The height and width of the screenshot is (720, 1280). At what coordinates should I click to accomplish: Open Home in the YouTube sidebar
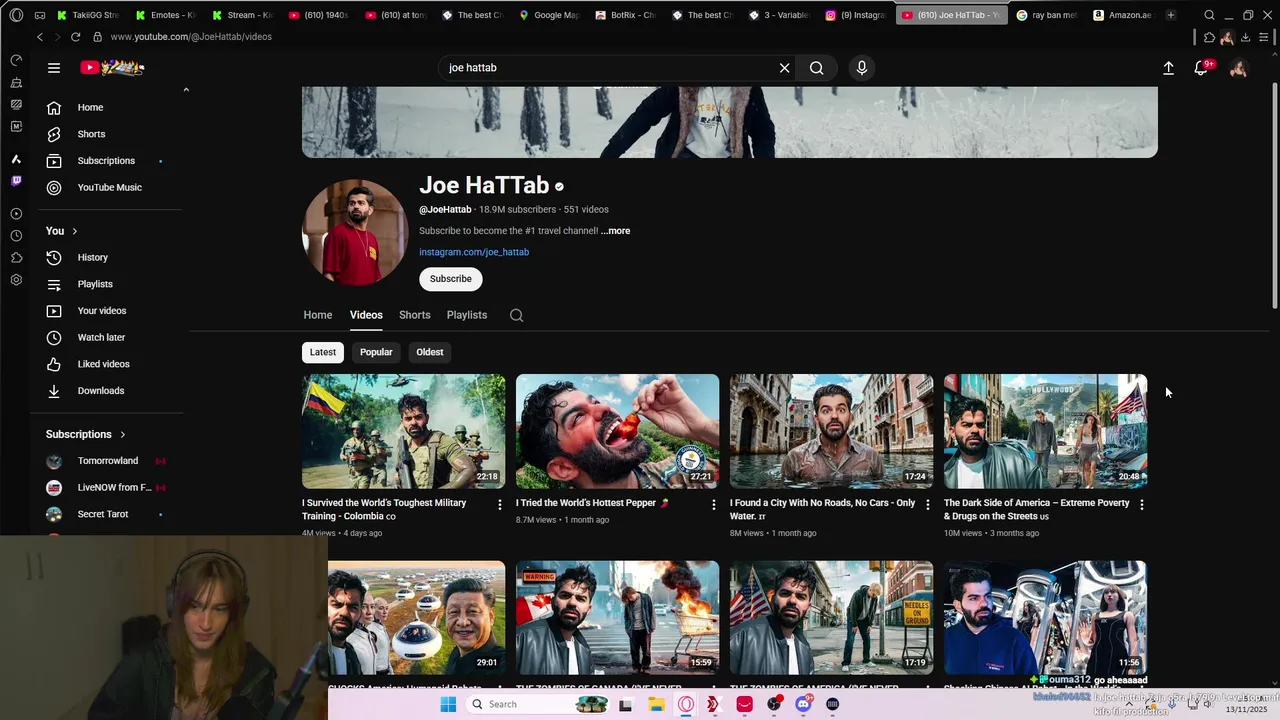pyautogui.click(x=110, y=107)
